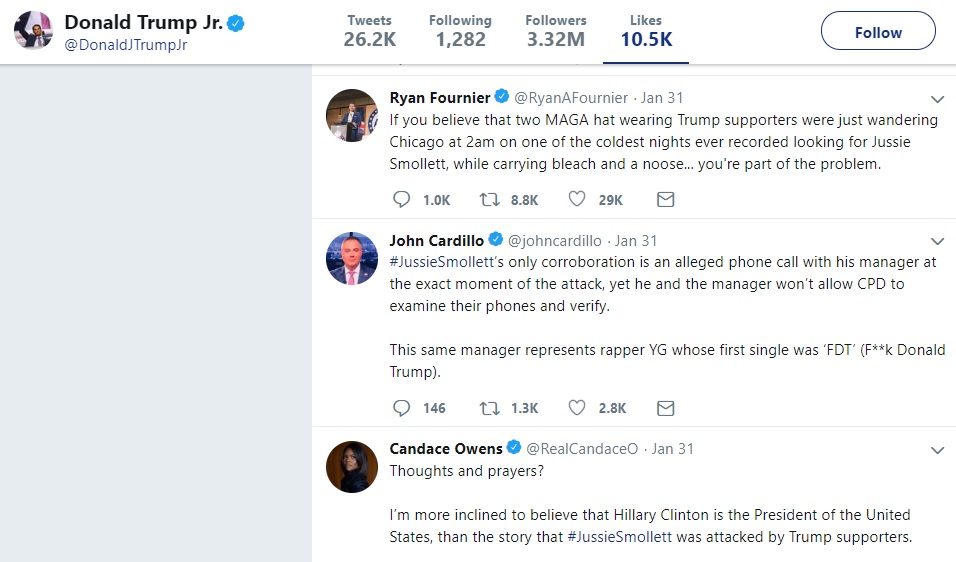Viewport: 956px width, 562px height.
Task: Send John Cardillo's tweet via direct message
Action: coord(665,408)
